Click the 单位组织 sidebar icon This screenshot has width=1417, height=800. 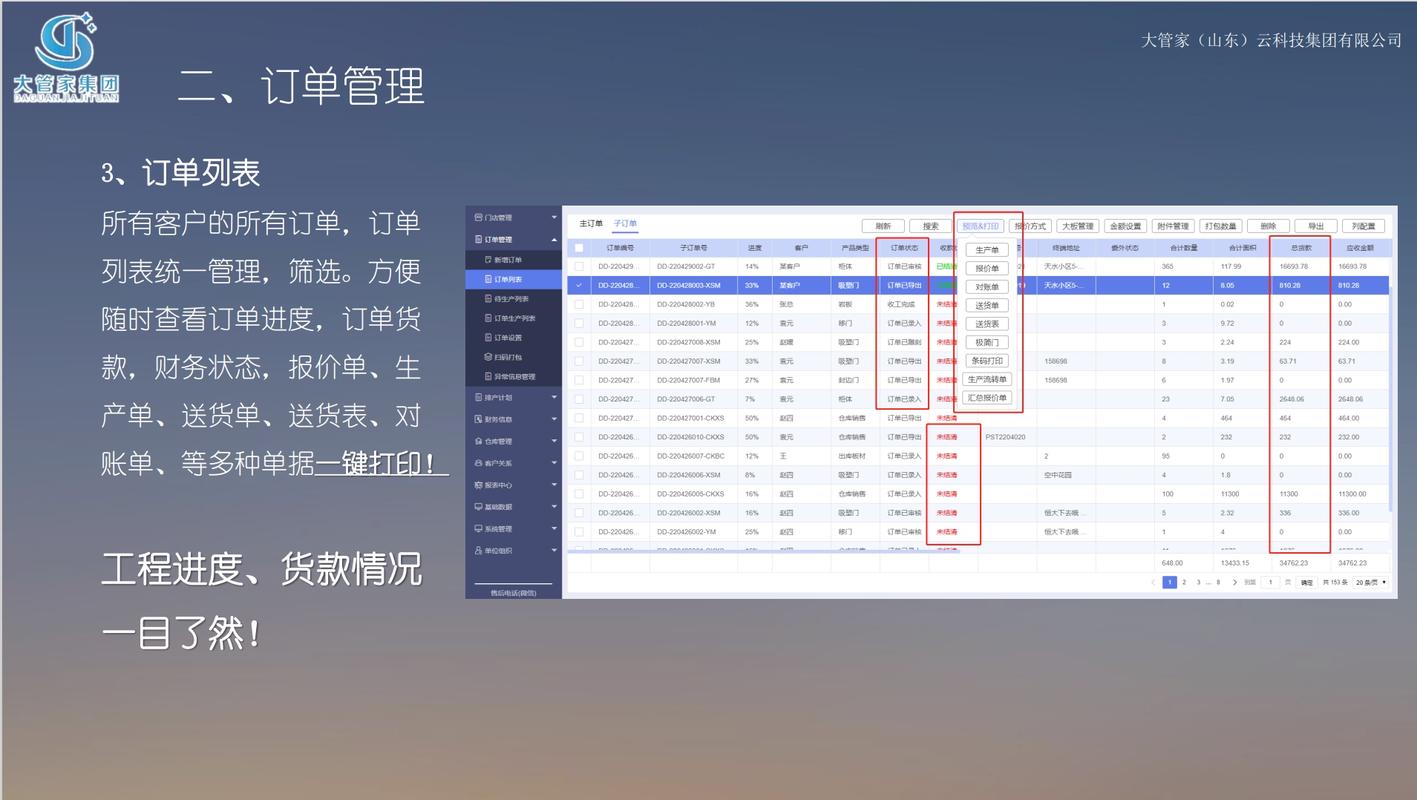point(478,551)
